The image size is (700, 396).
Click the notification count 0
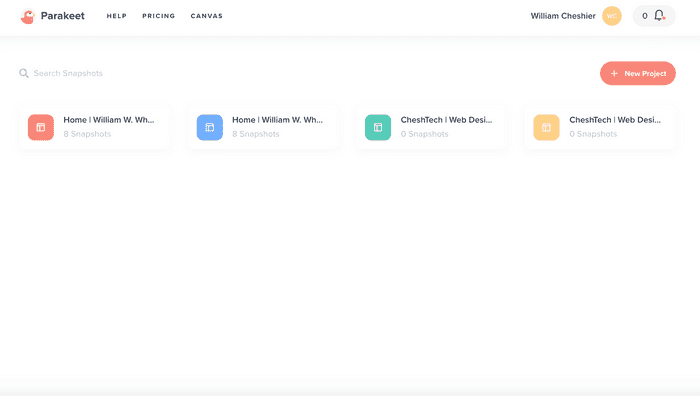(x=645, y=16)
